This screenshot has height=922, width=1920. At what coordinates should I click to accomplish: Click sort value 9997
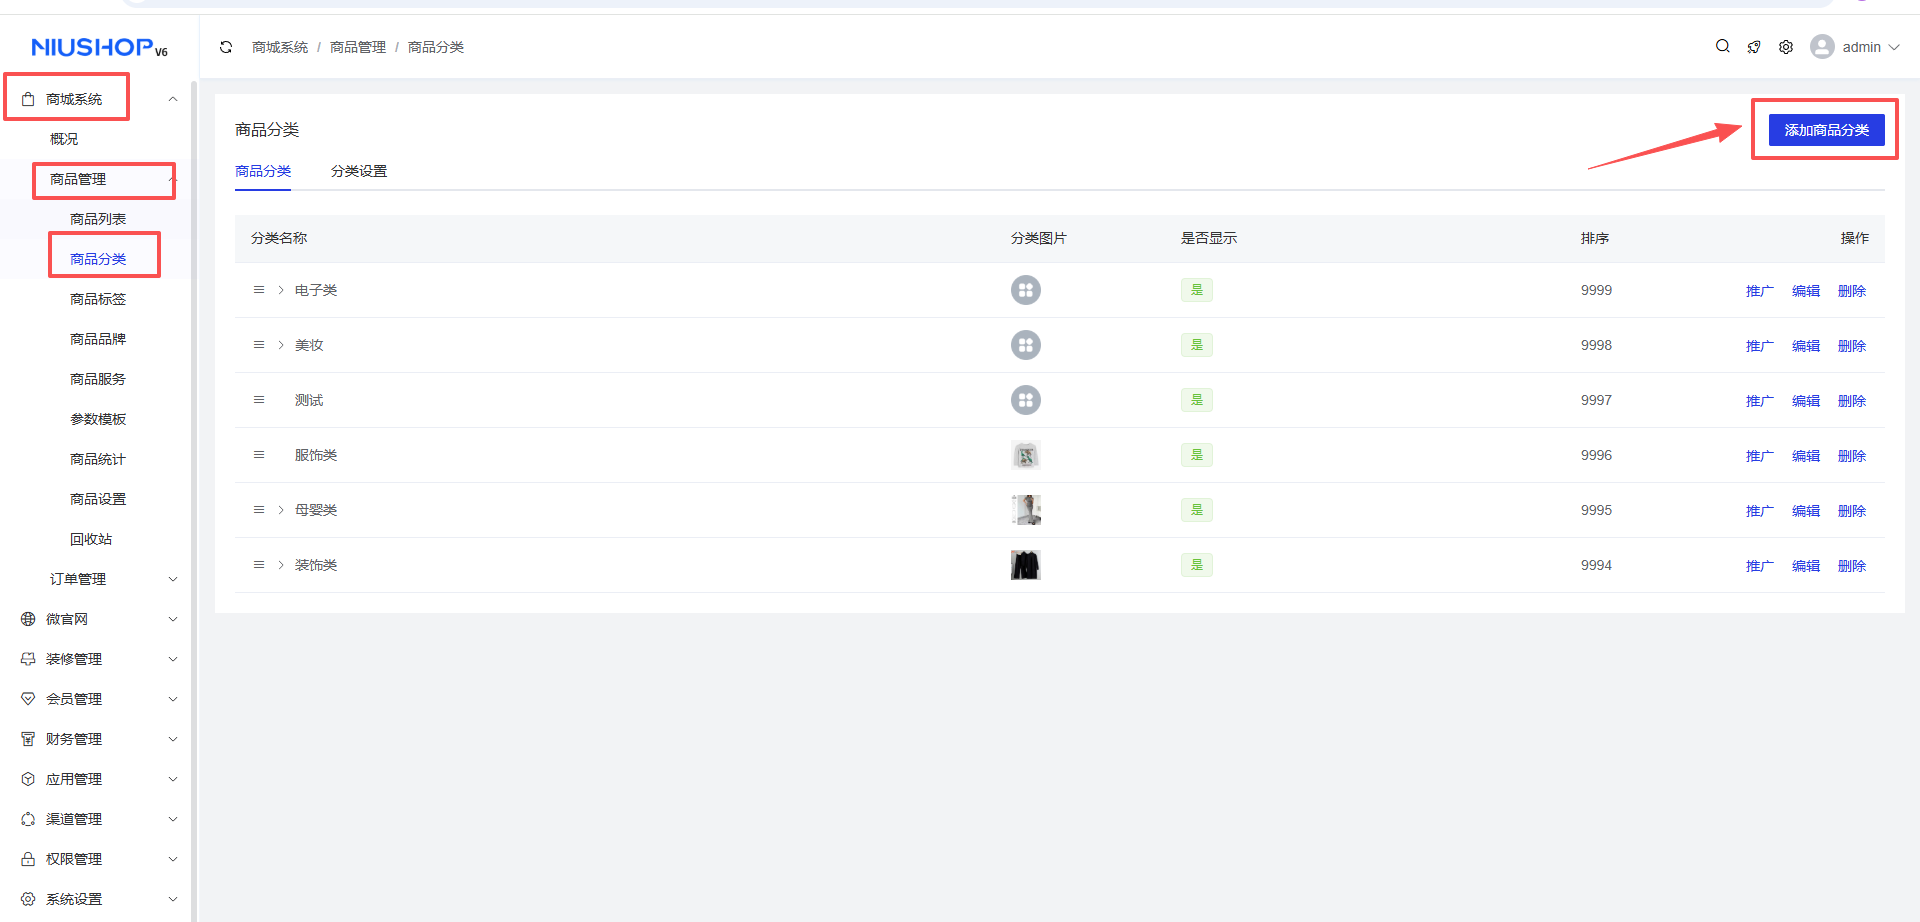tap(1596, 400)
